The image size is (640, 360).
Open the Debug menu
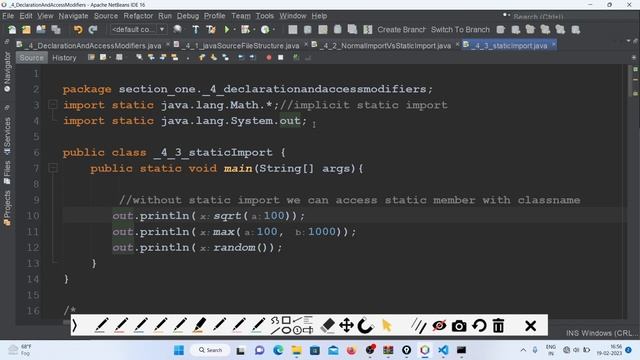(188, 16)
